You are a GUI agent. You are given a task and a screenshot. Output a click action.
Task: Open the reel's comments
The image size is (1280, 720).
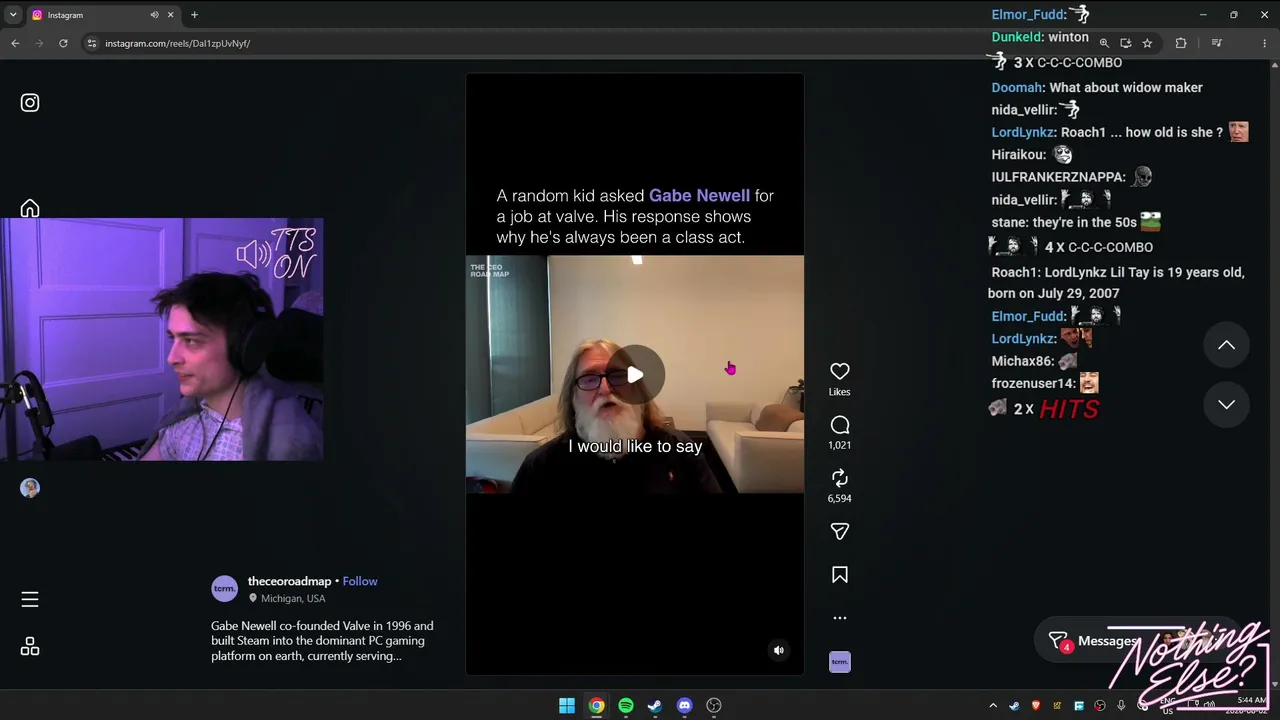pos(840,425)
